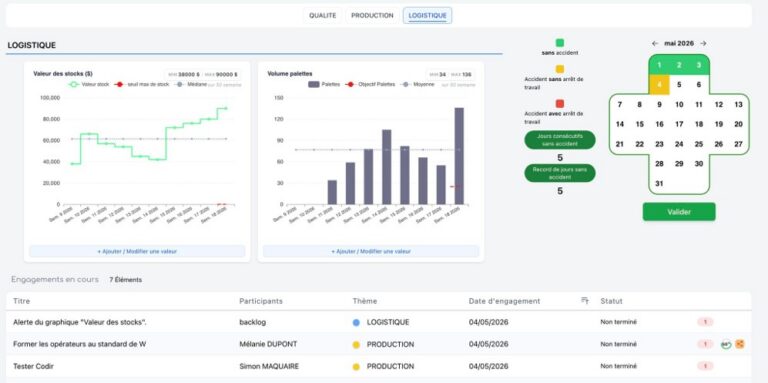Sort by Date d'engagement column icon
Image resolution: width=768 pixels, height=383 pixels.
click(584, 301)
